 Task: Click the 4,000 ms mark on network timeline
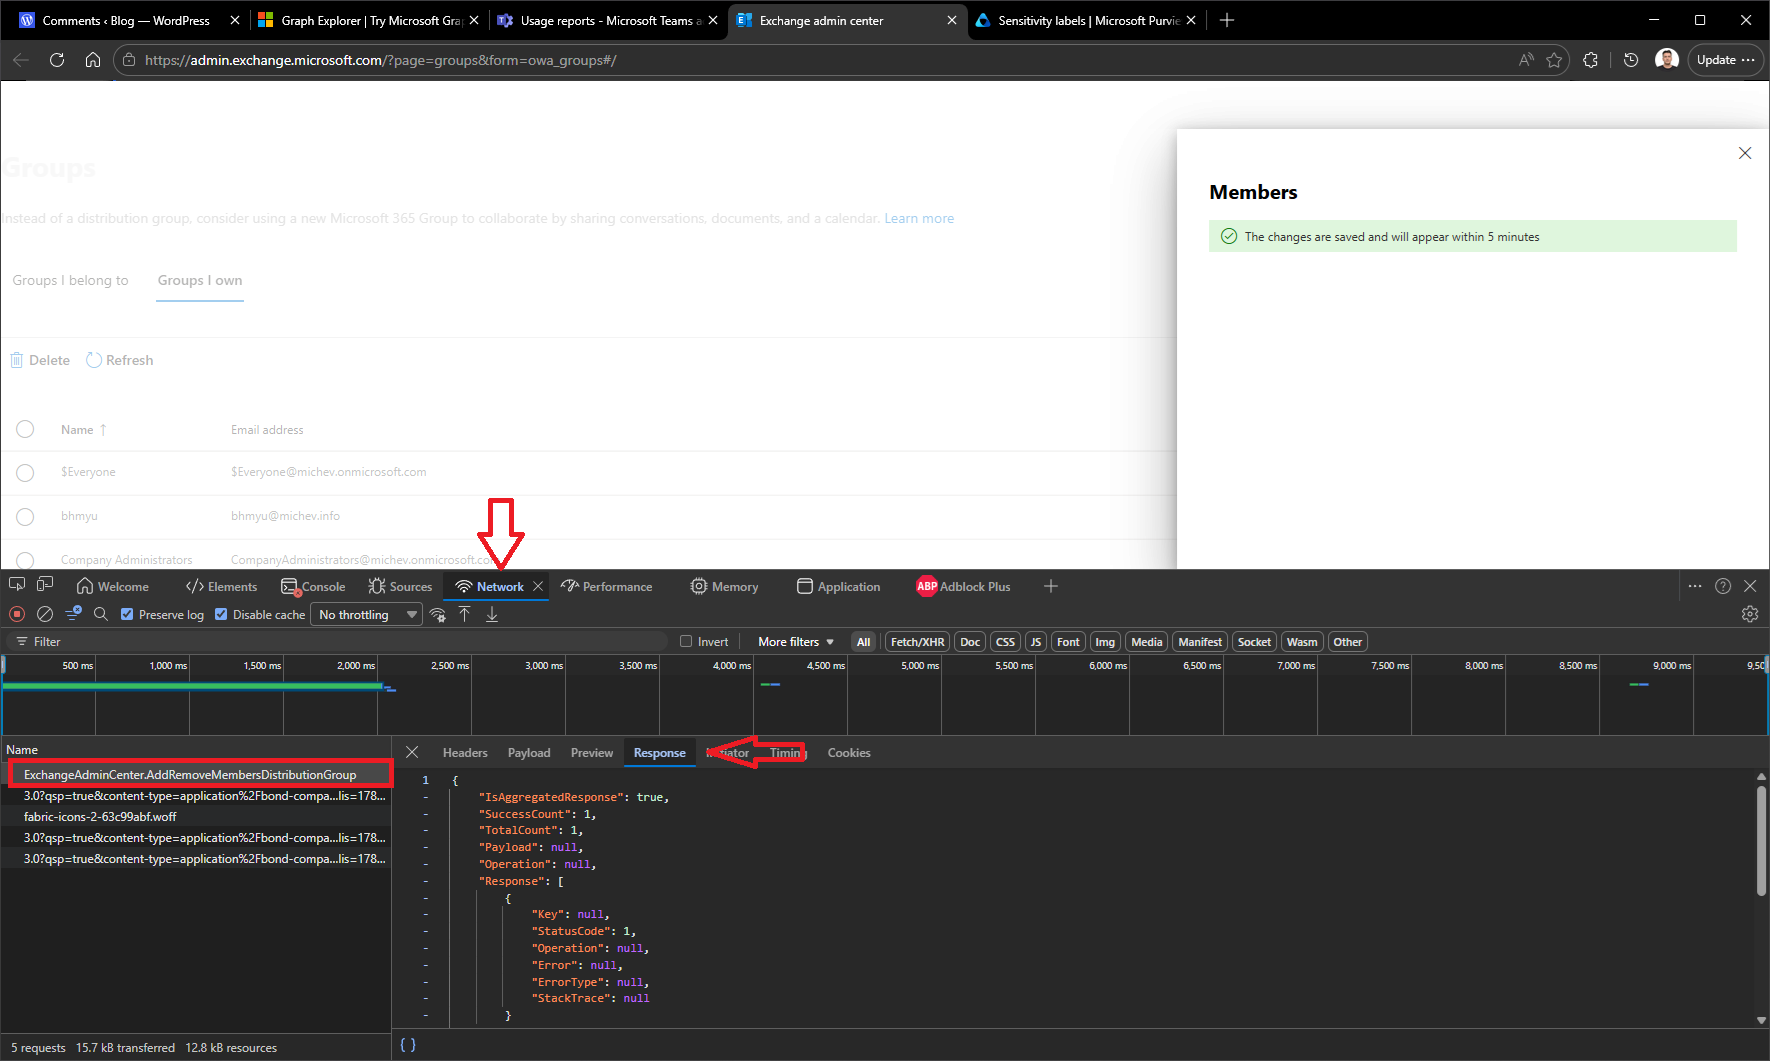[x=731, y=665]
